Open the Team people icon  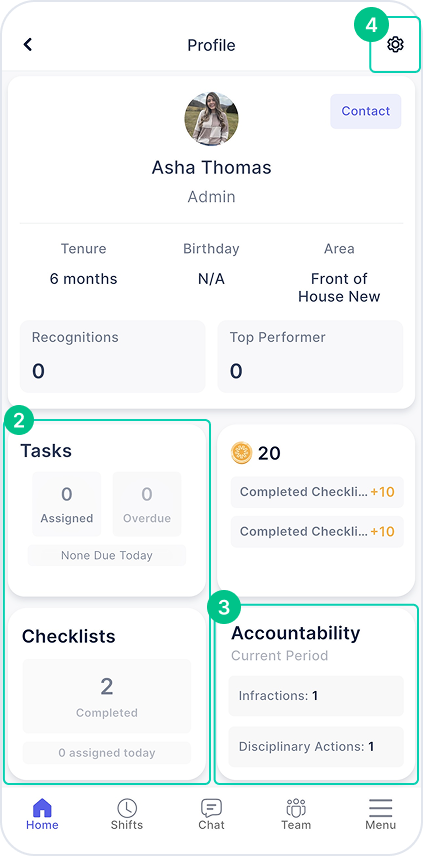(x=296, y=807)
